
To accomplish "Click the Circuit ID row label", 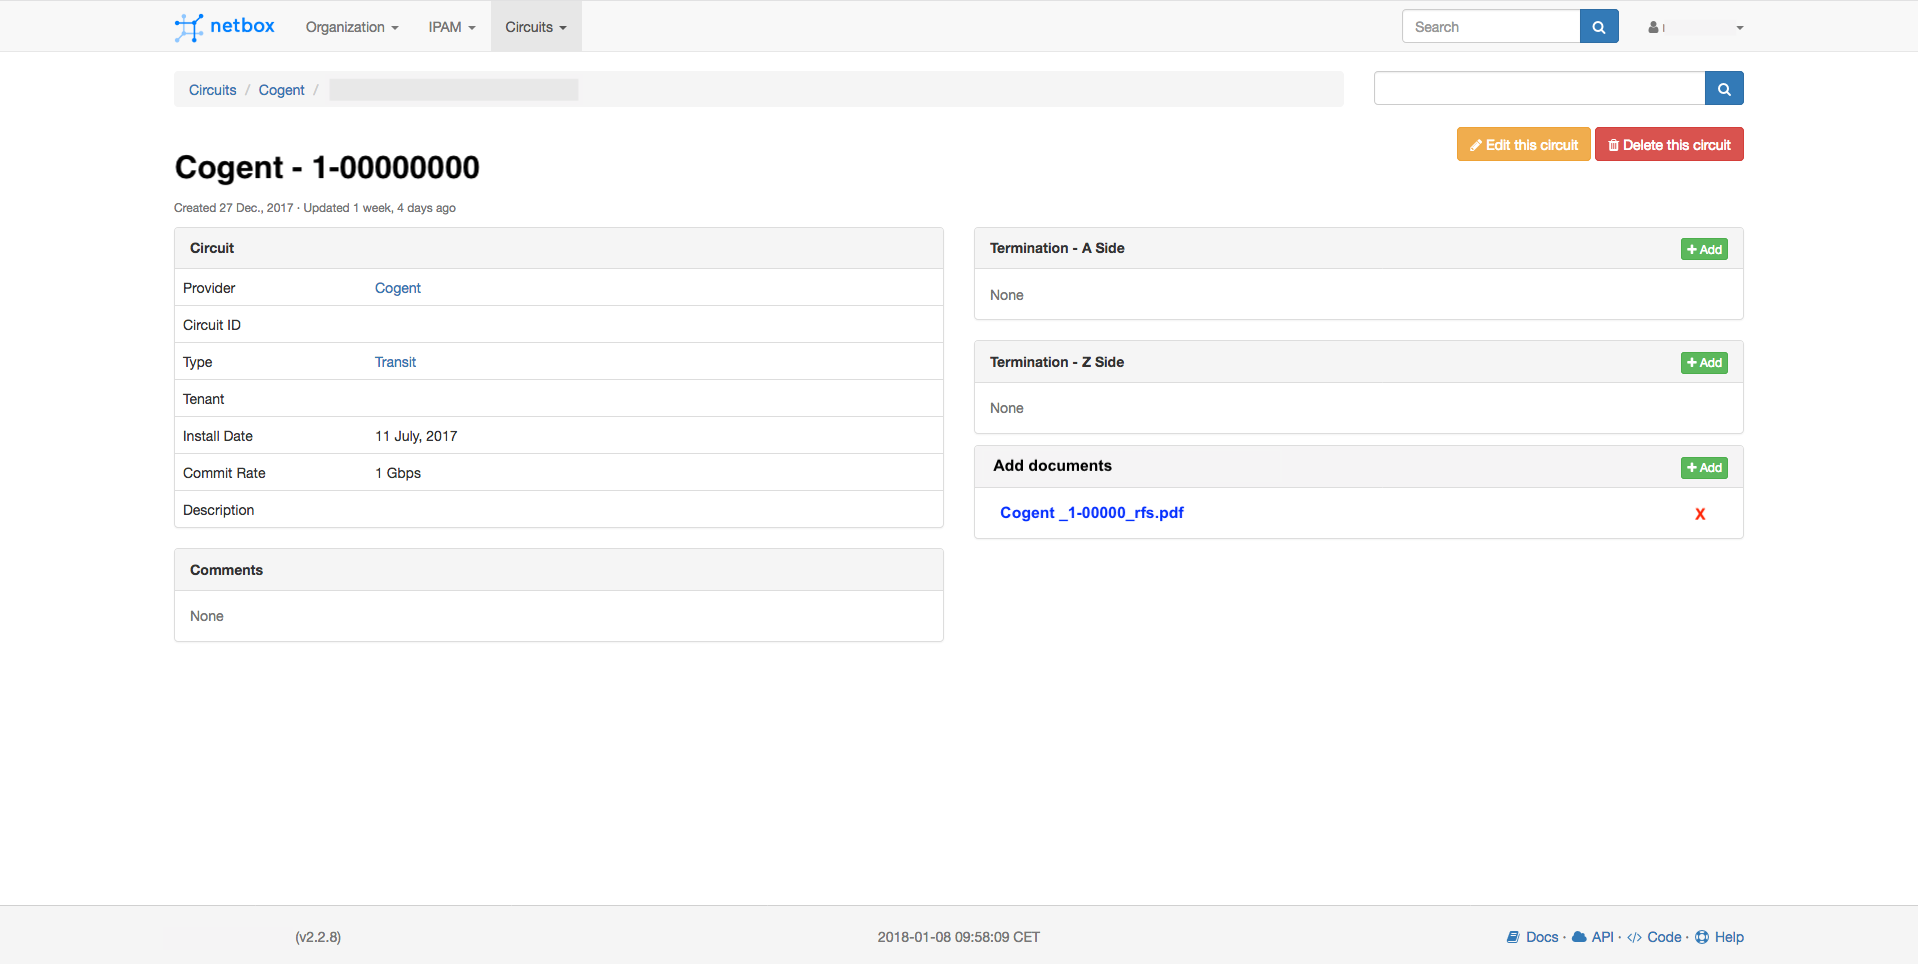I will pyautogui.click(x=212, y=325).
